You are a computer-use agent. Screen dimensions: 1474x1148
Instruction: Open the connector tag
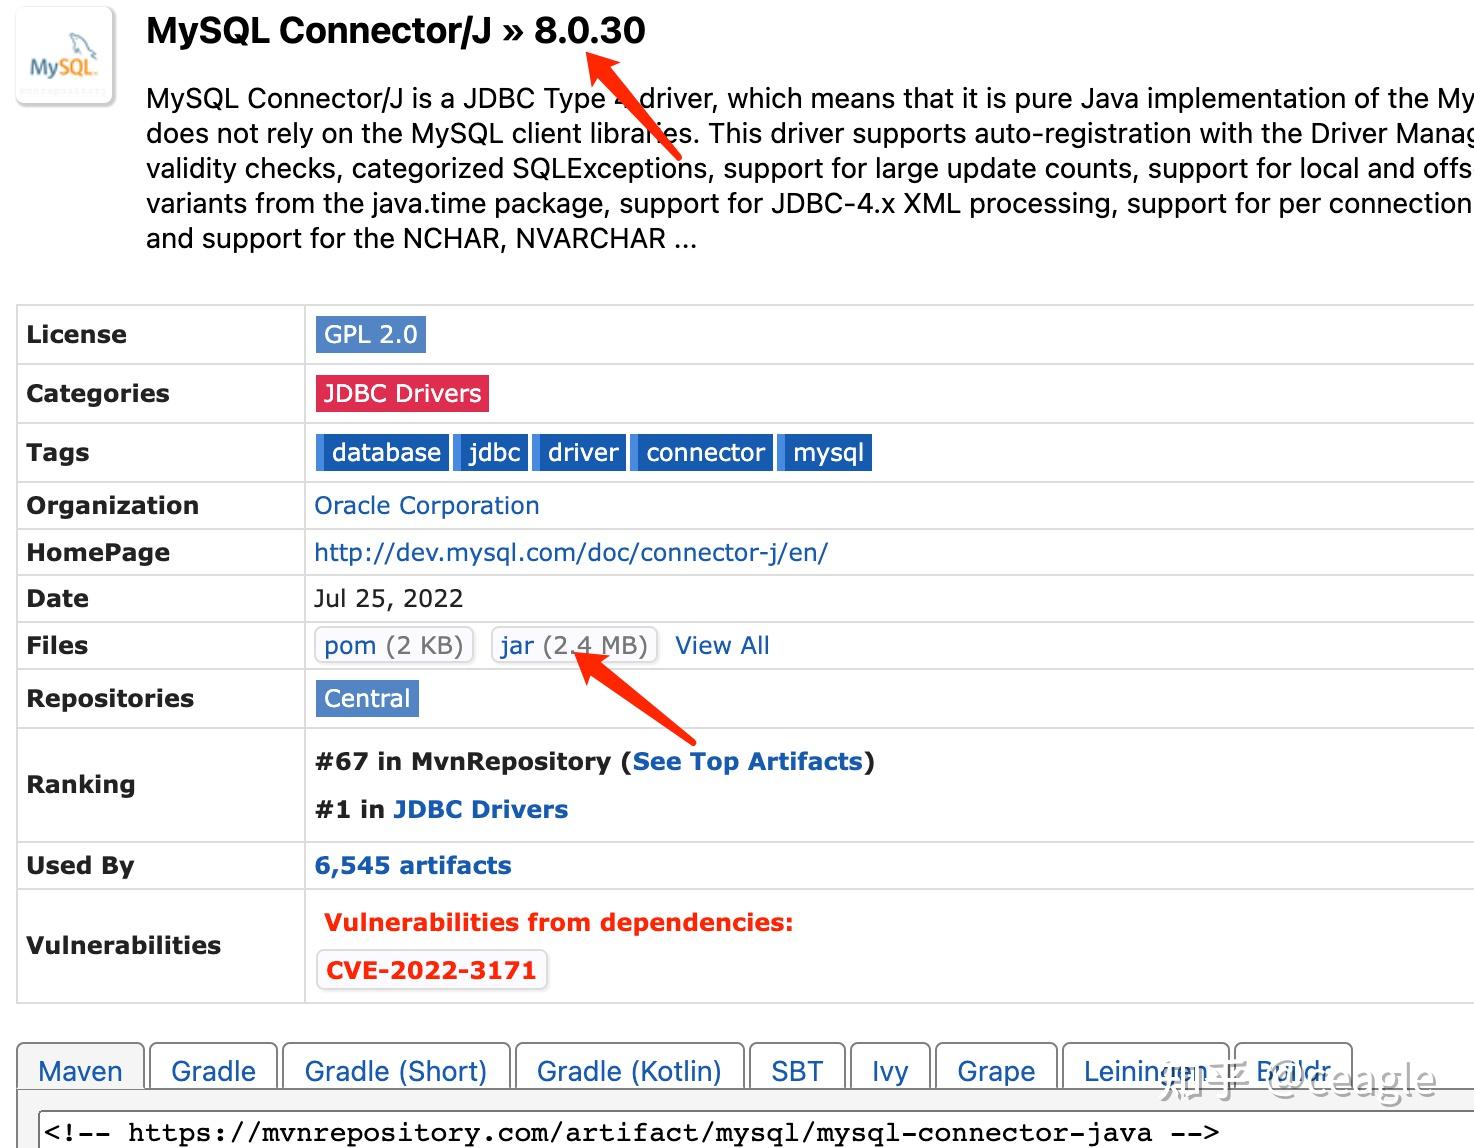[x=703, y=452]
